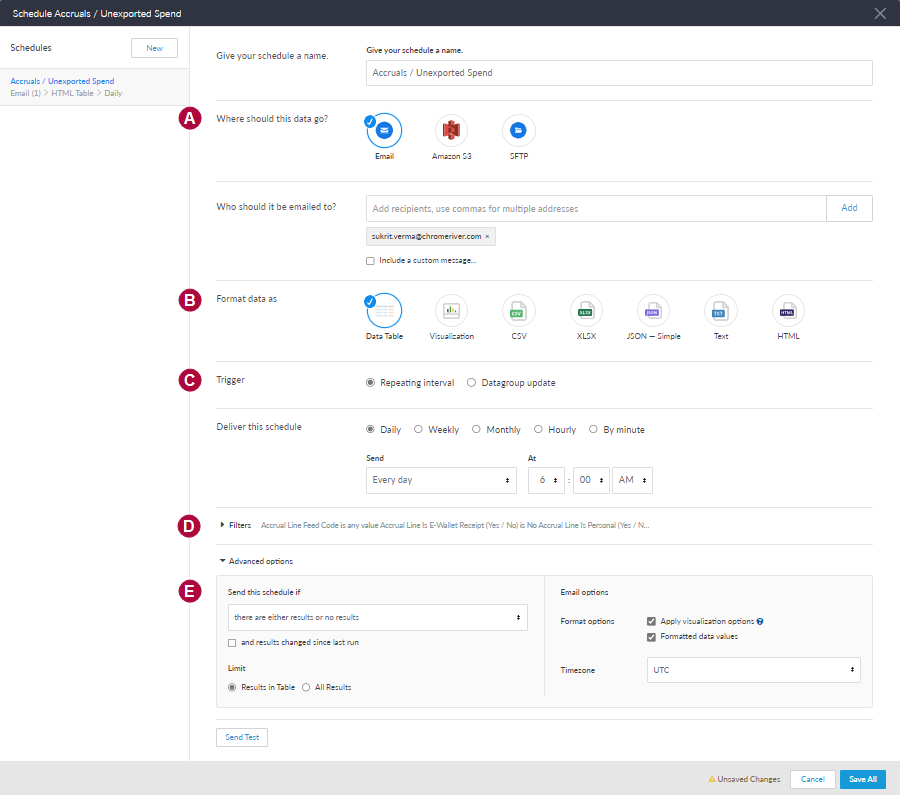Select the Email destination icon

tap(384, 130)
